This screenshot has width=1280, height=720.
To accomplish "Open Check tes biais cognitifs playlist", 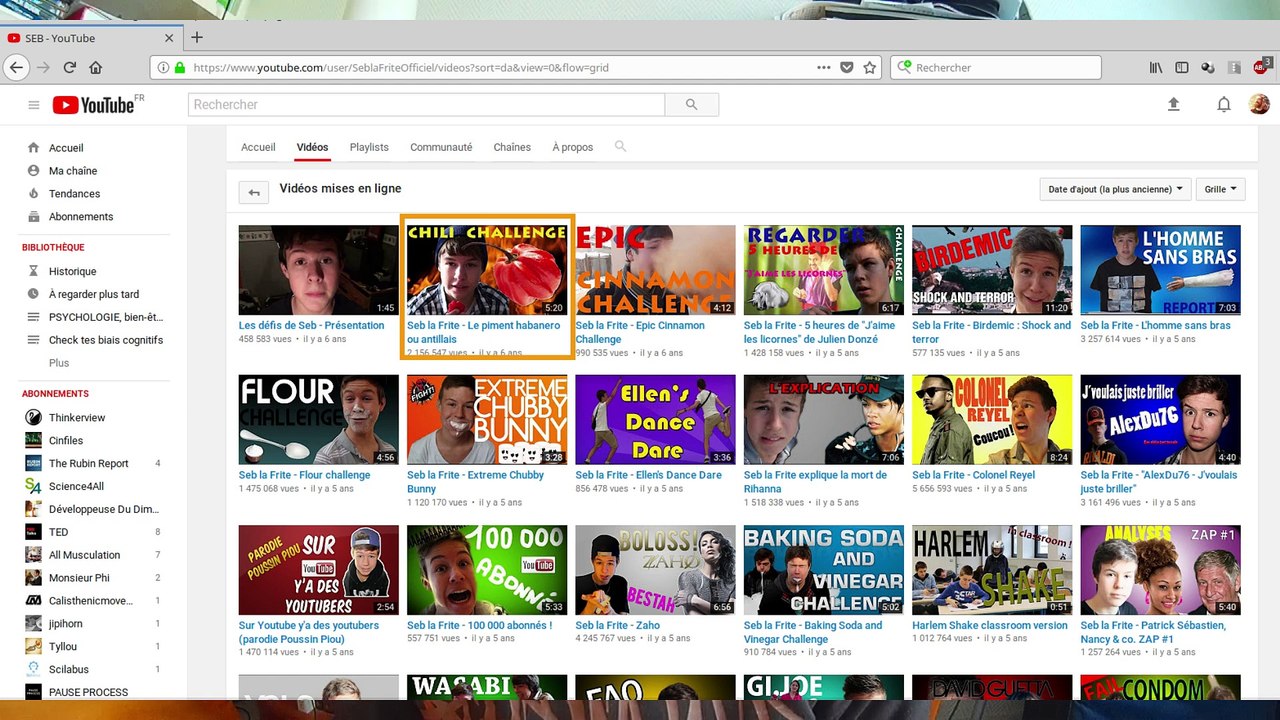I will point(105,341).
